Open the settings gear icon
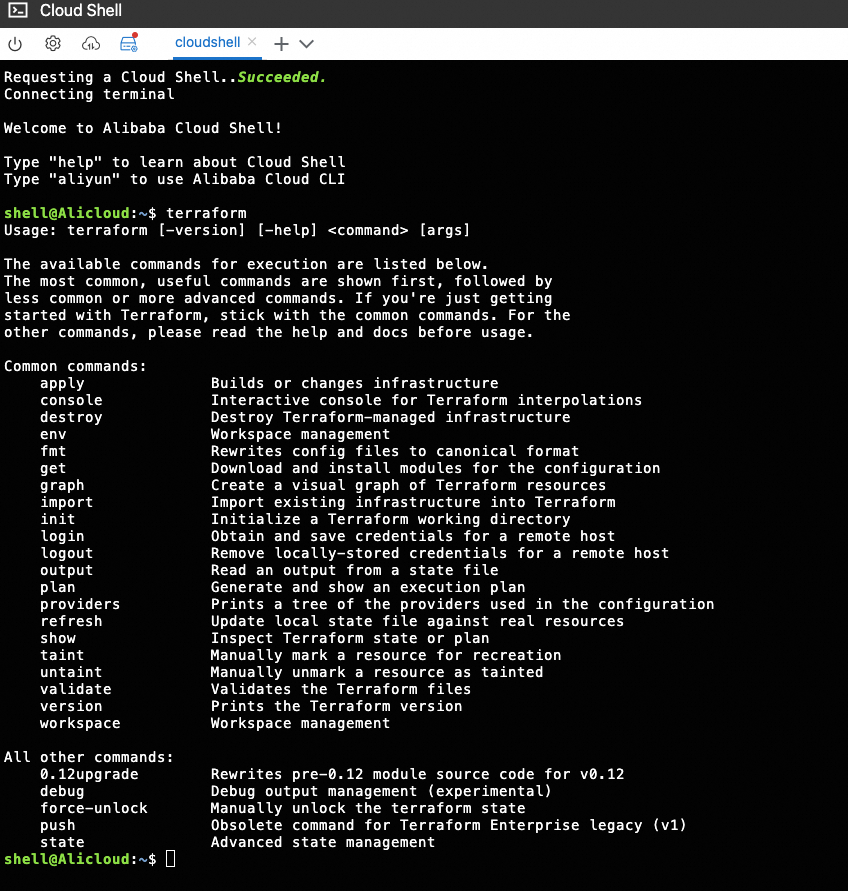This screenshot has width=848, height=891. coord(53,44)
